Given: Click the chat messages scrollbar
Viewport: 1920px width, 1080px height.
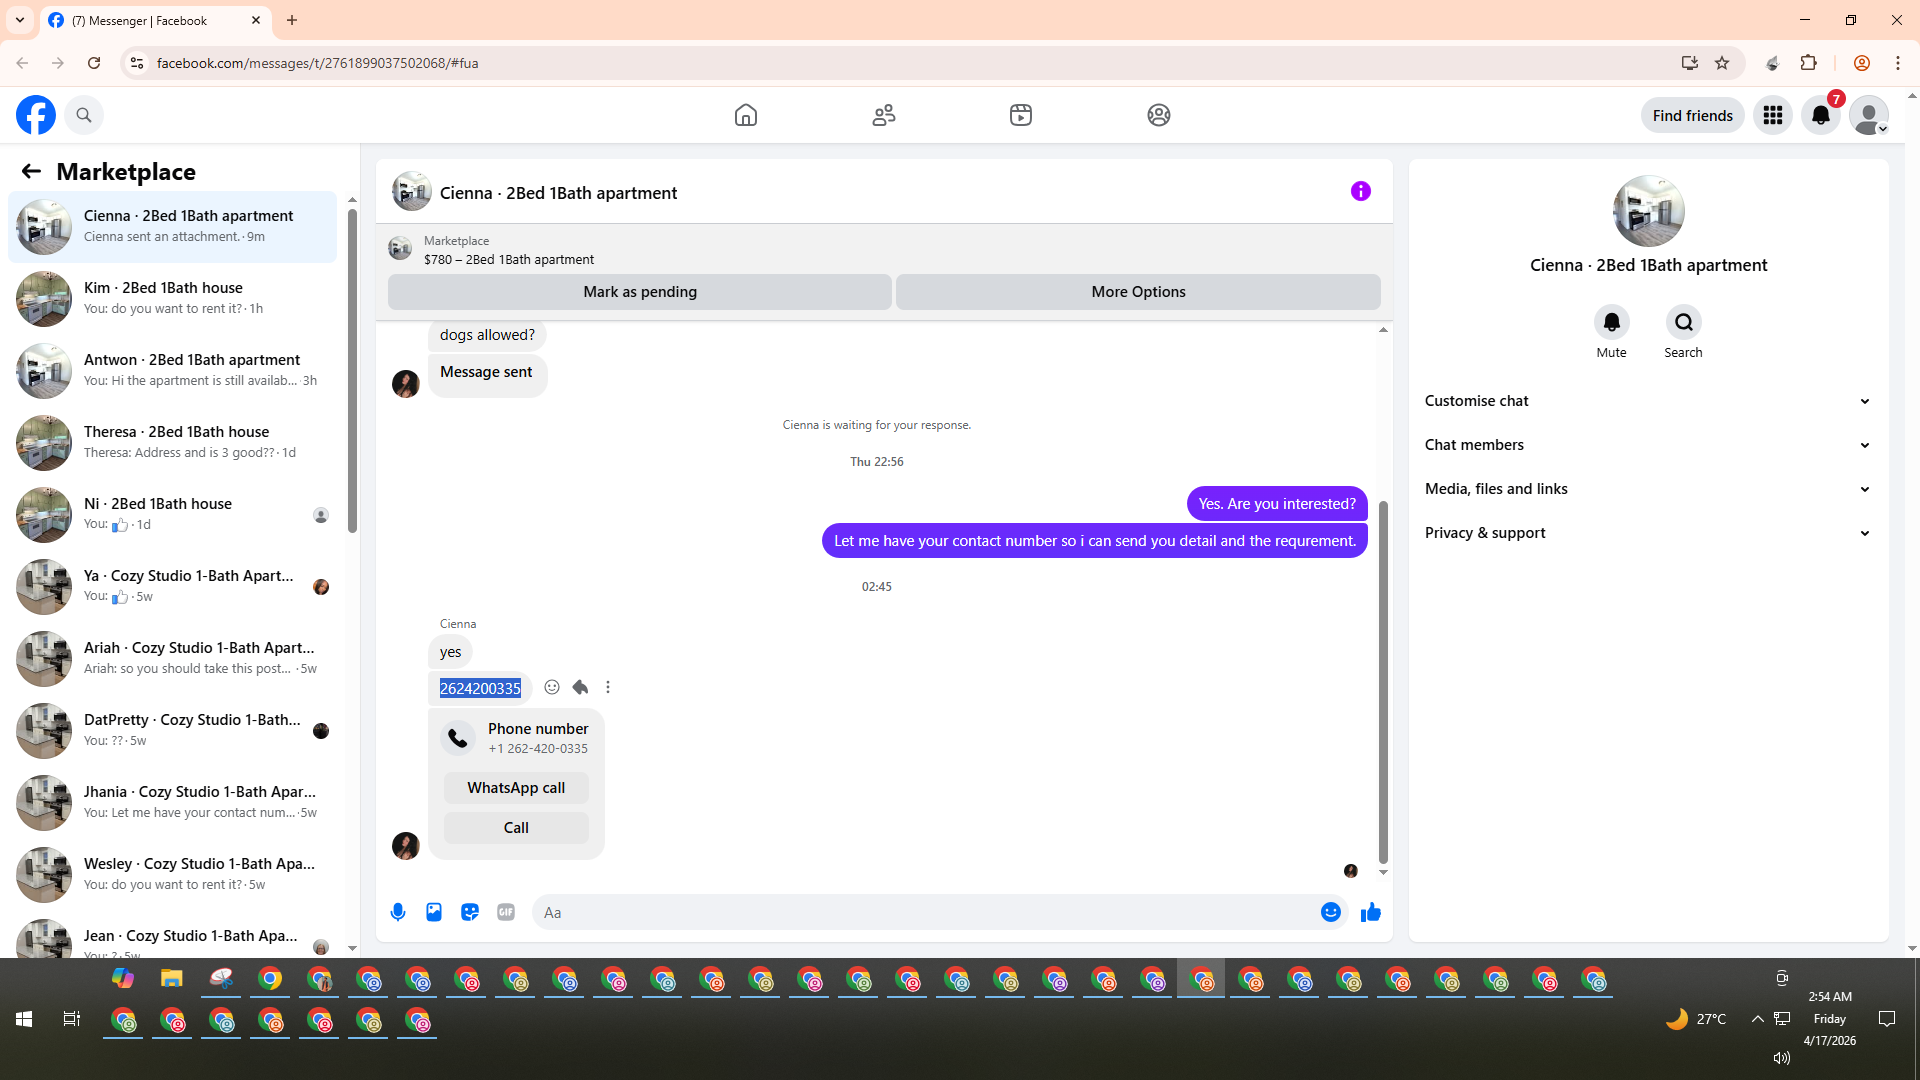Looking at the screenshot, I should click(x=1383, y=682).
